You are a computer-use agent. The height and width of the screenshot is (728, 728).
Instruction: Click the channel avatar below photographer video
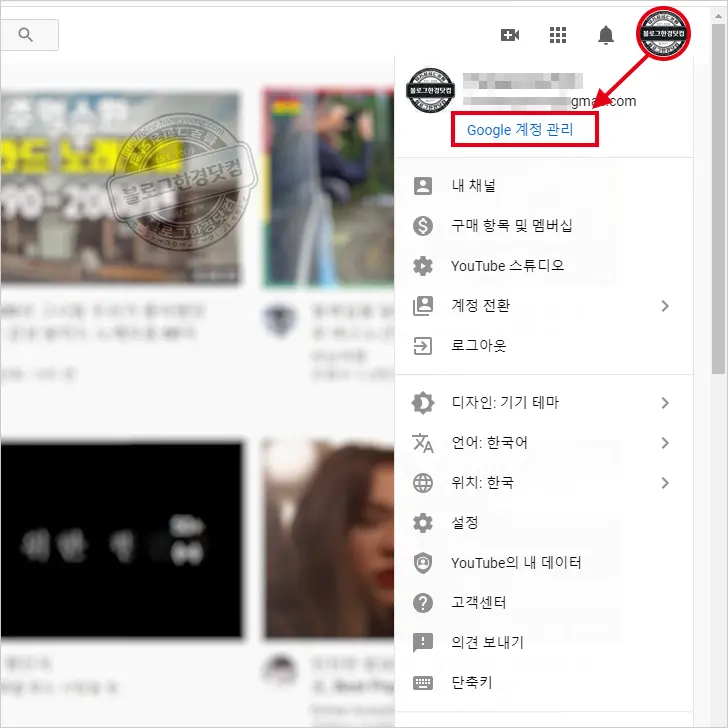tap(280, 319)
